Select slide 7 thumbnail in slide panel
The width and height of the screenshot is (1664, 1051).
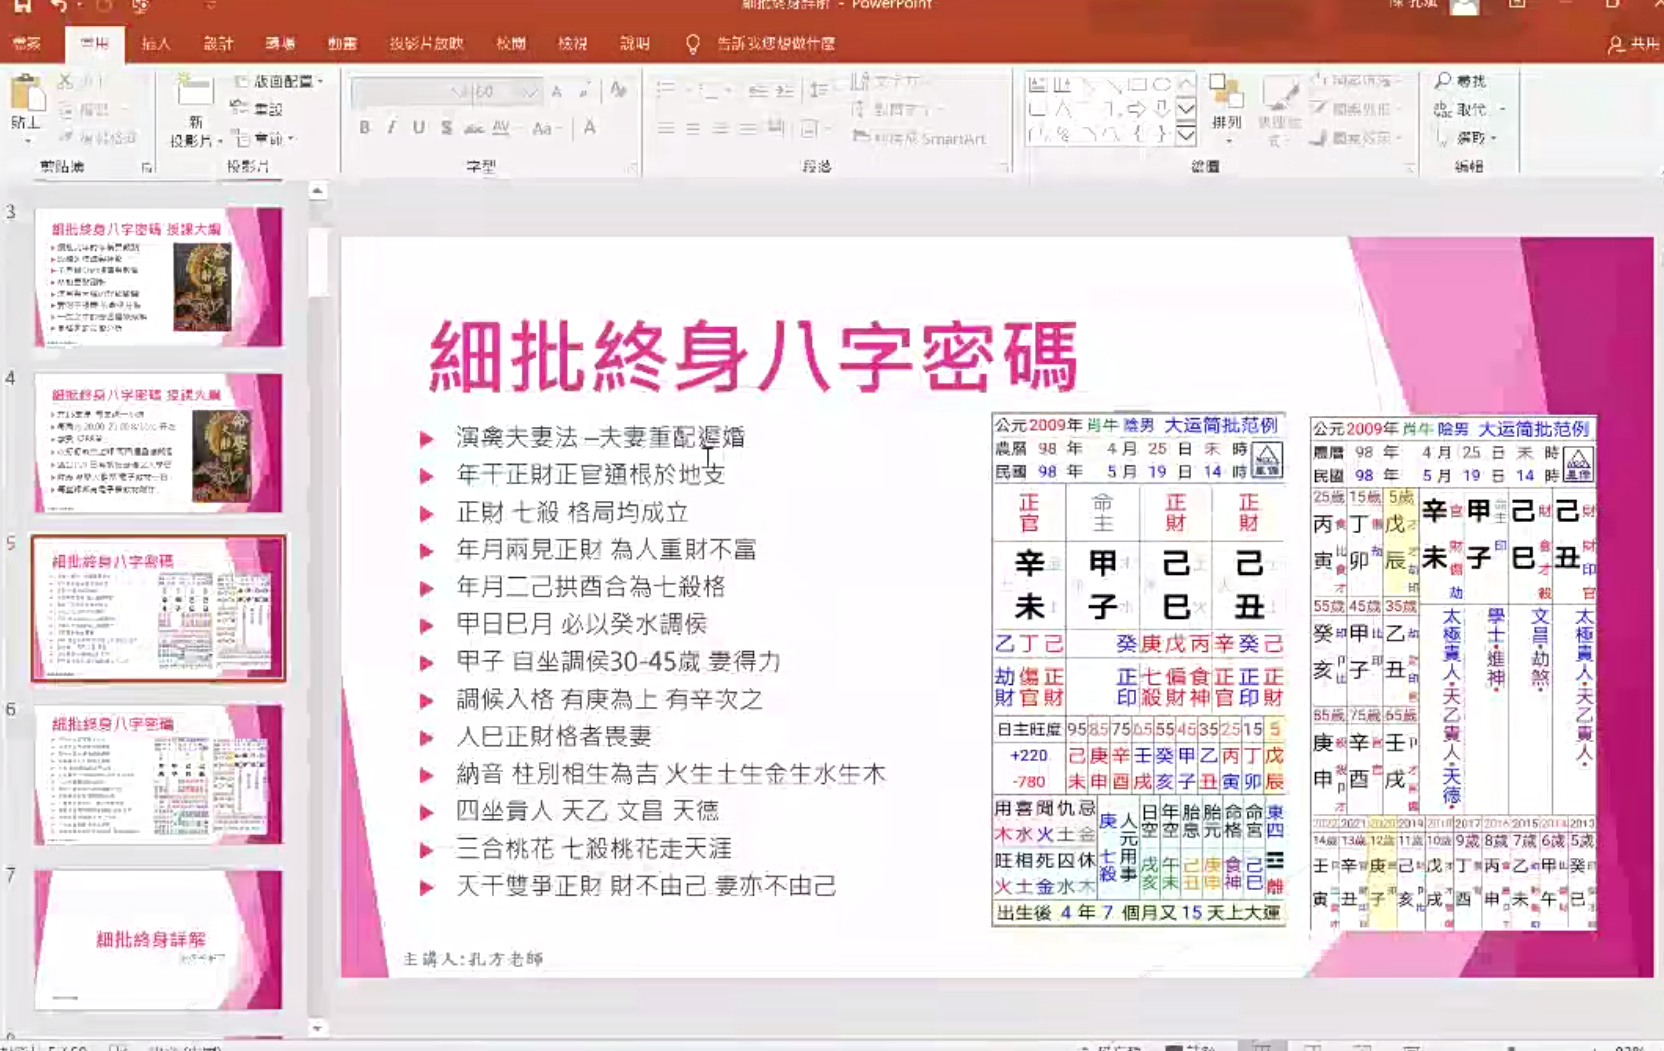[159, 939]
